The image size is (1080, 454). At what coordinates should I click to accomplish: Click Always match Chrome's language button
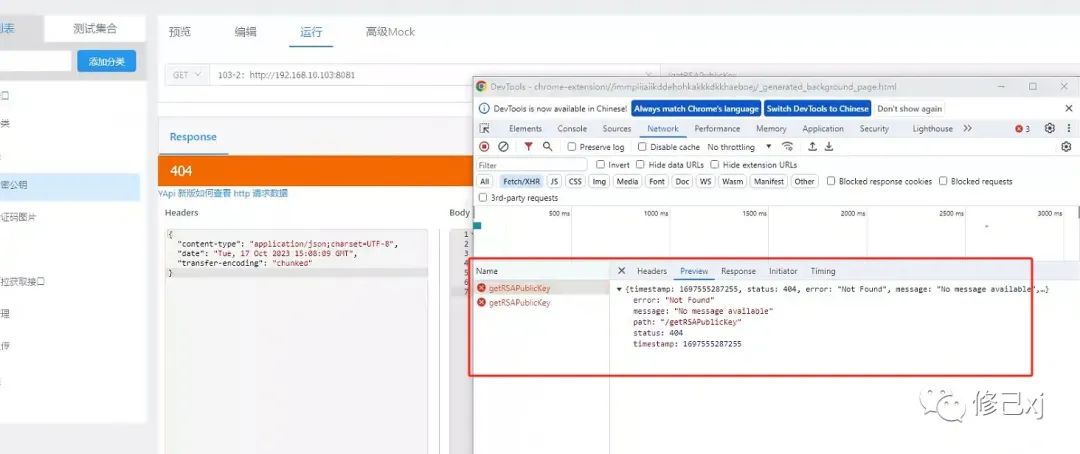(x=696, y=109)
